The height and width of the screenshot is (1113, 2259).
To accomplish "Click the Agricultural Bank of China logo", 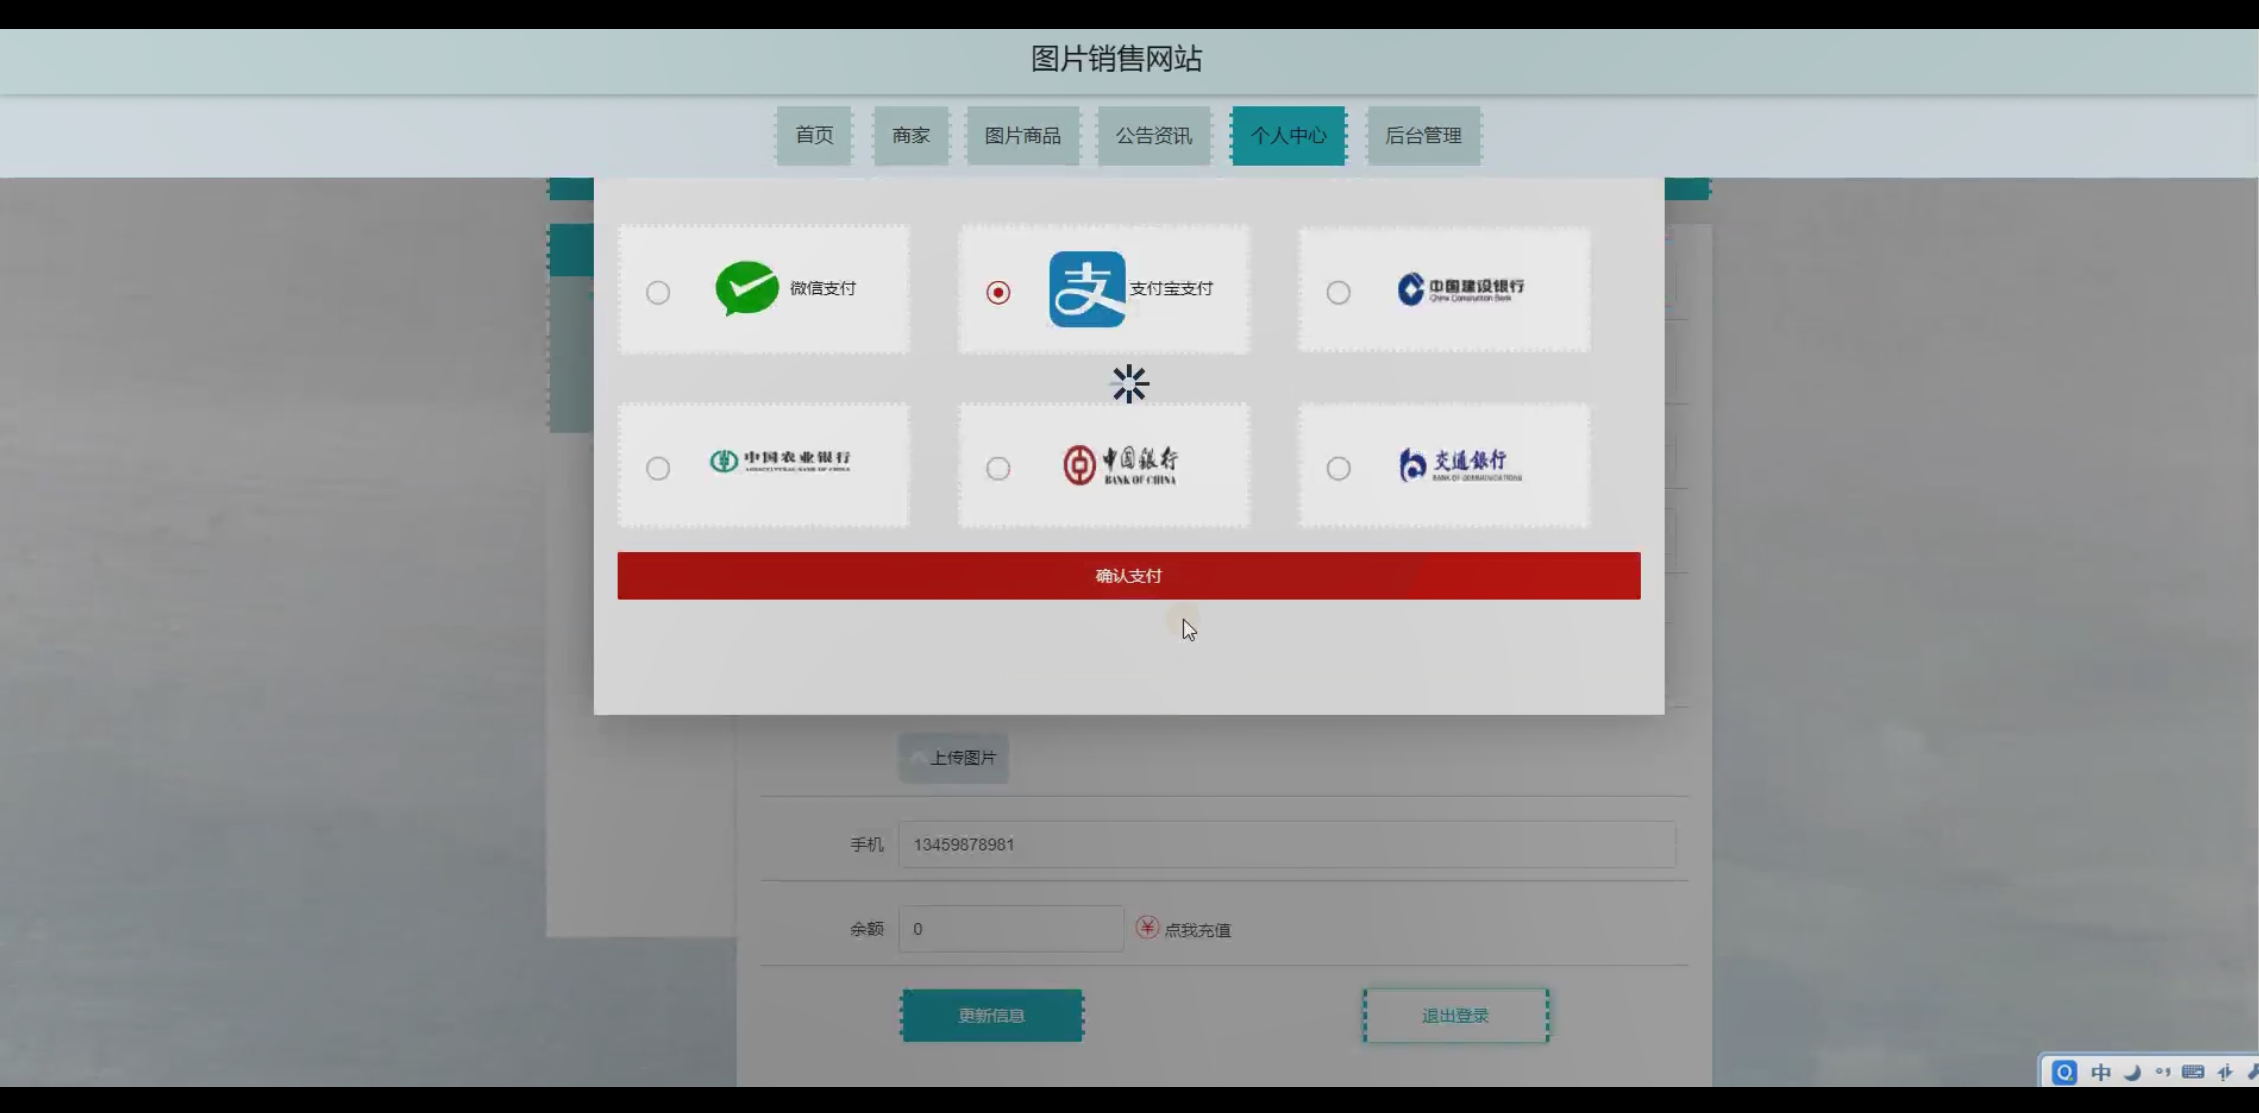I will [780, 461].
